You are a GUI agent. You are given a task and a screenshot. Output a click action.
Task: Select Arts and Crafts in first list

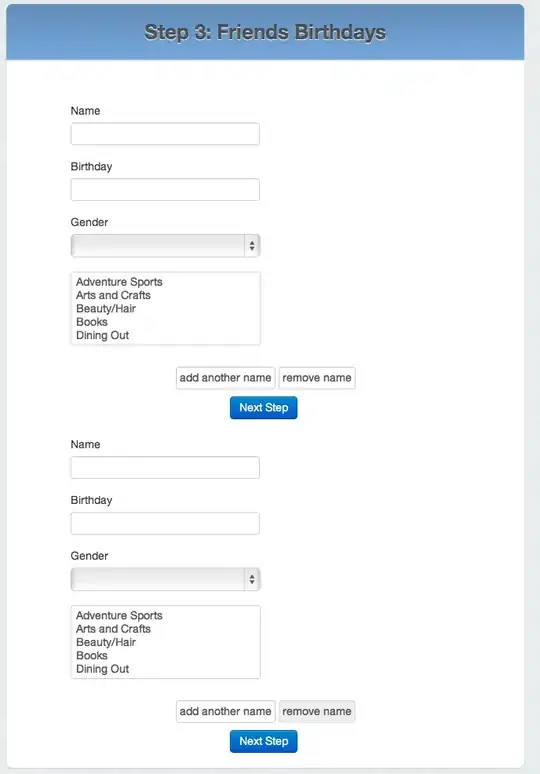(113, 295)
